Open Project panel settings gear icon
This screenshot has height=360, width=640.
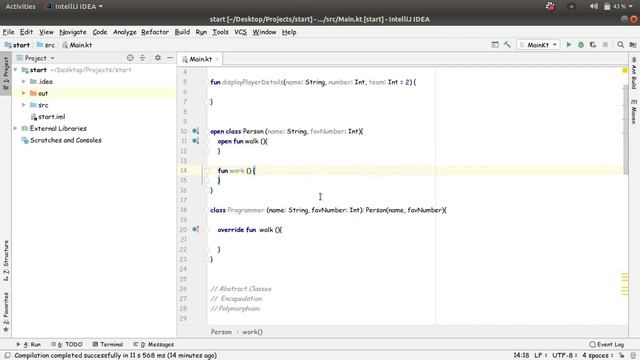tap(158, 58)
